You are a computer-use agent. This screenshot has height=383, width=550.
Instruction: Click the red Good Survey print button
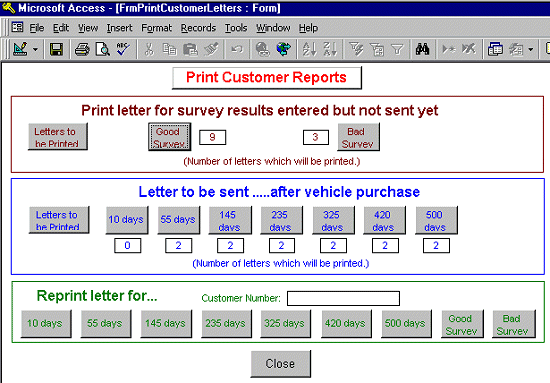point(170,136)
